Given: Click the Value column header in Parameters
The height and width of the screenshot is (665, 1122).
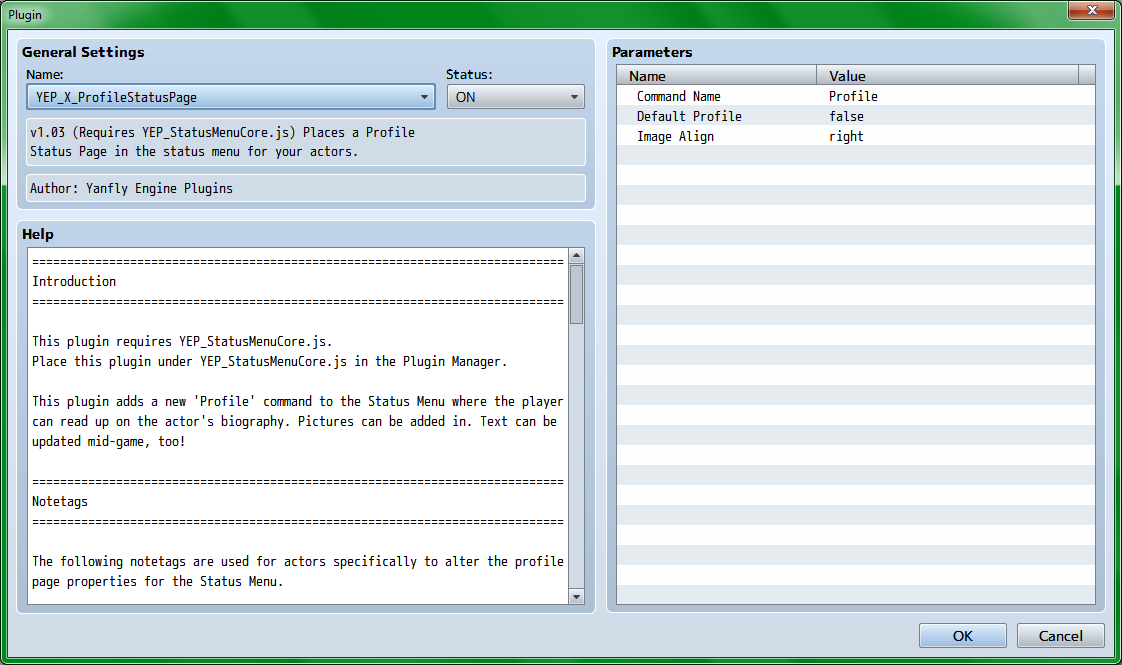Looking at the screenshot, I should click(947, 75).
